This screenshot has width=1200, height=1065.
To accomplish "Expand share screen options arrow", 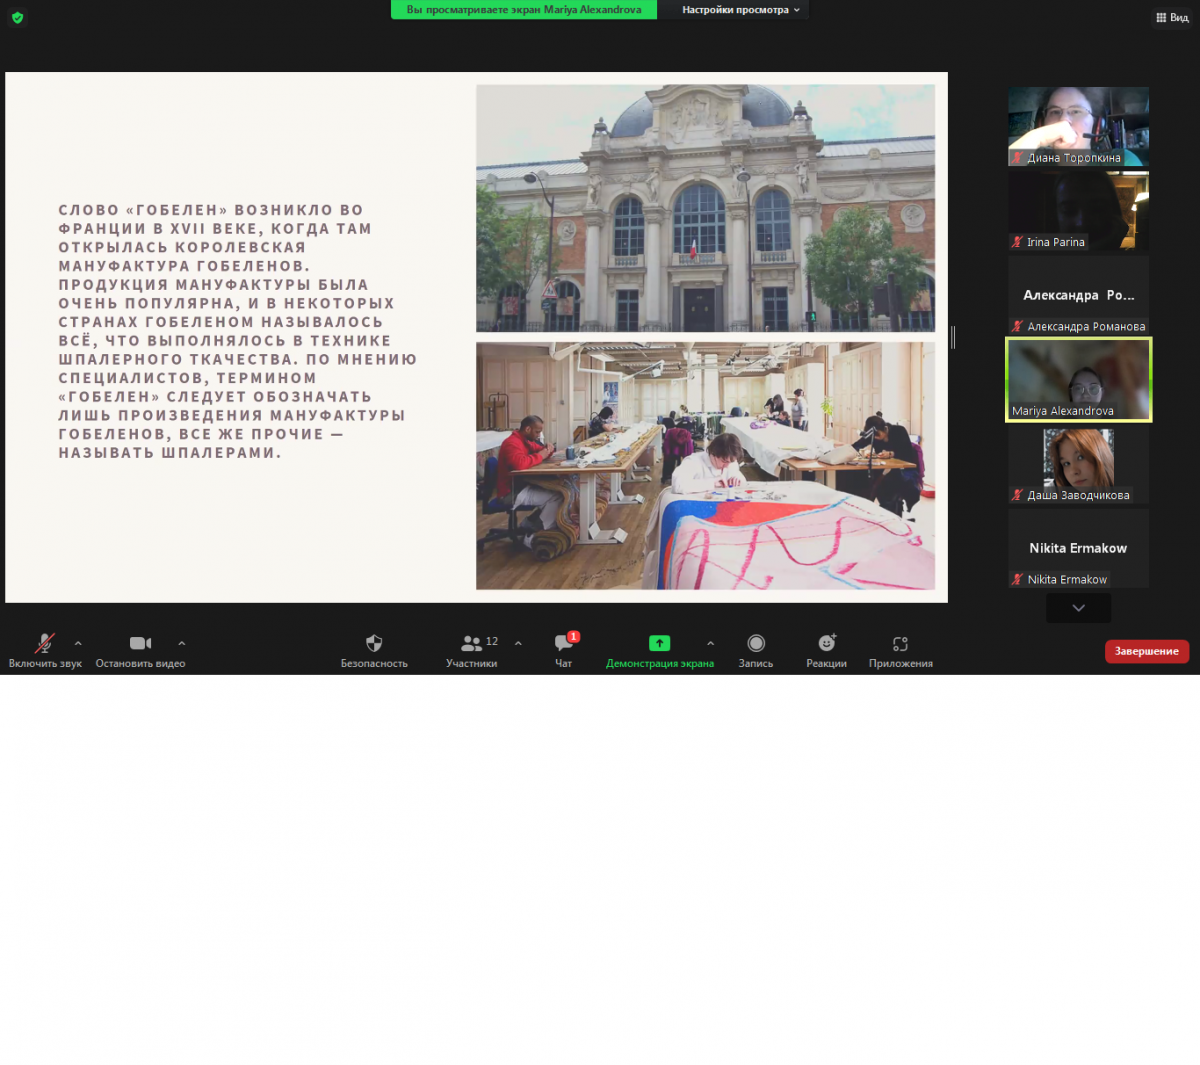I will pos(710,643).
